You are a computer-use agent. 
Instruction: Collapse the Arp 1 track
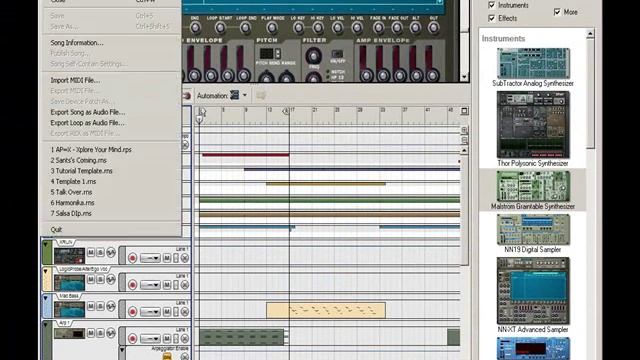[x=46, y=325]
